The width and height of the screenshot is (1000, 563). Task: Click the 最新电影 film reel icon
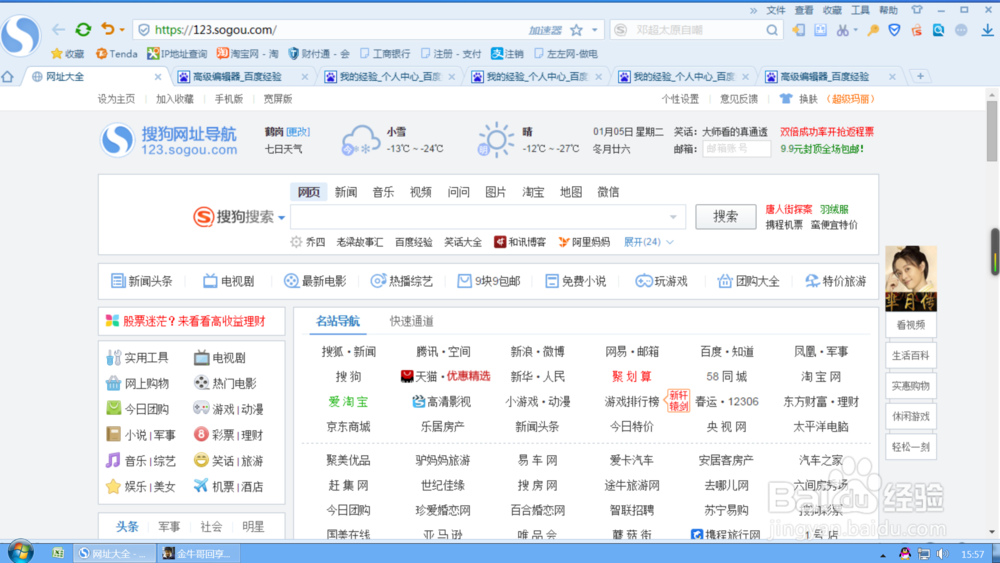tap(291, 281)
